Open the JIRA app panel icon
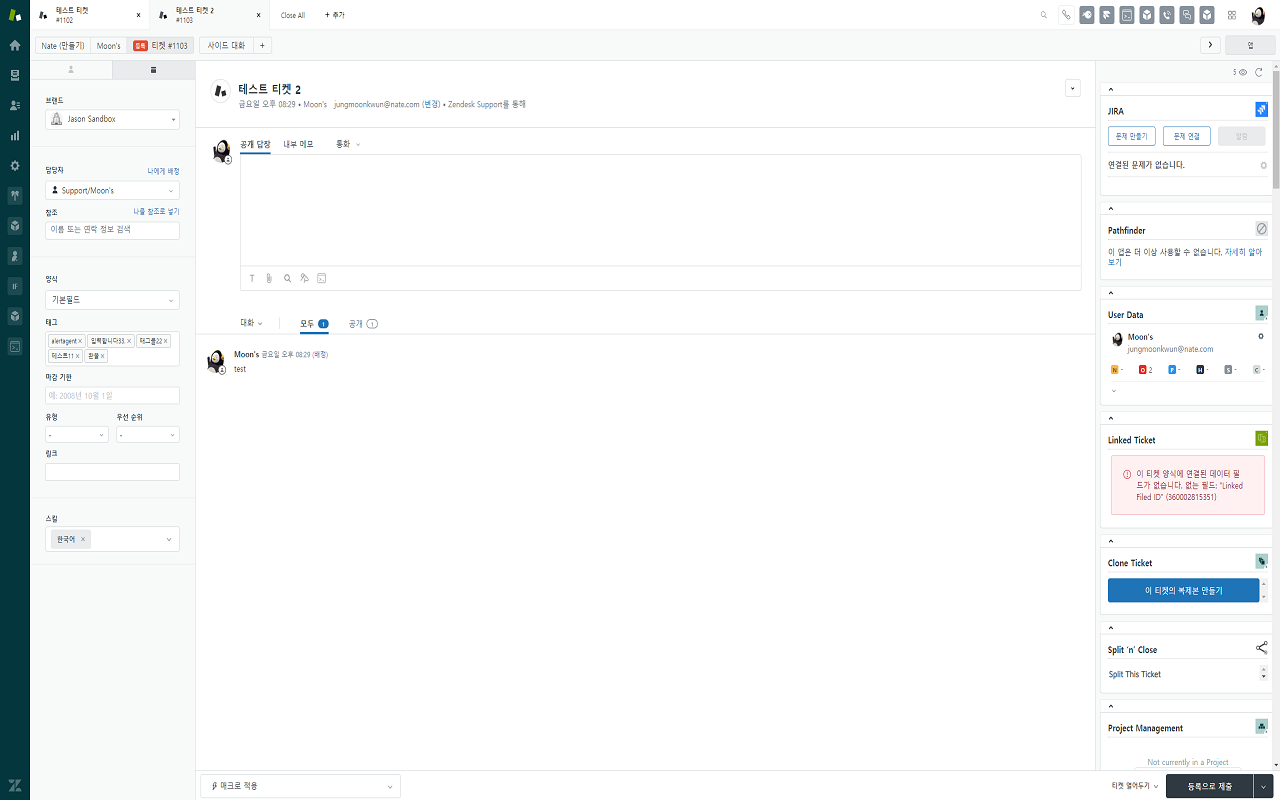 (1261, 109)
